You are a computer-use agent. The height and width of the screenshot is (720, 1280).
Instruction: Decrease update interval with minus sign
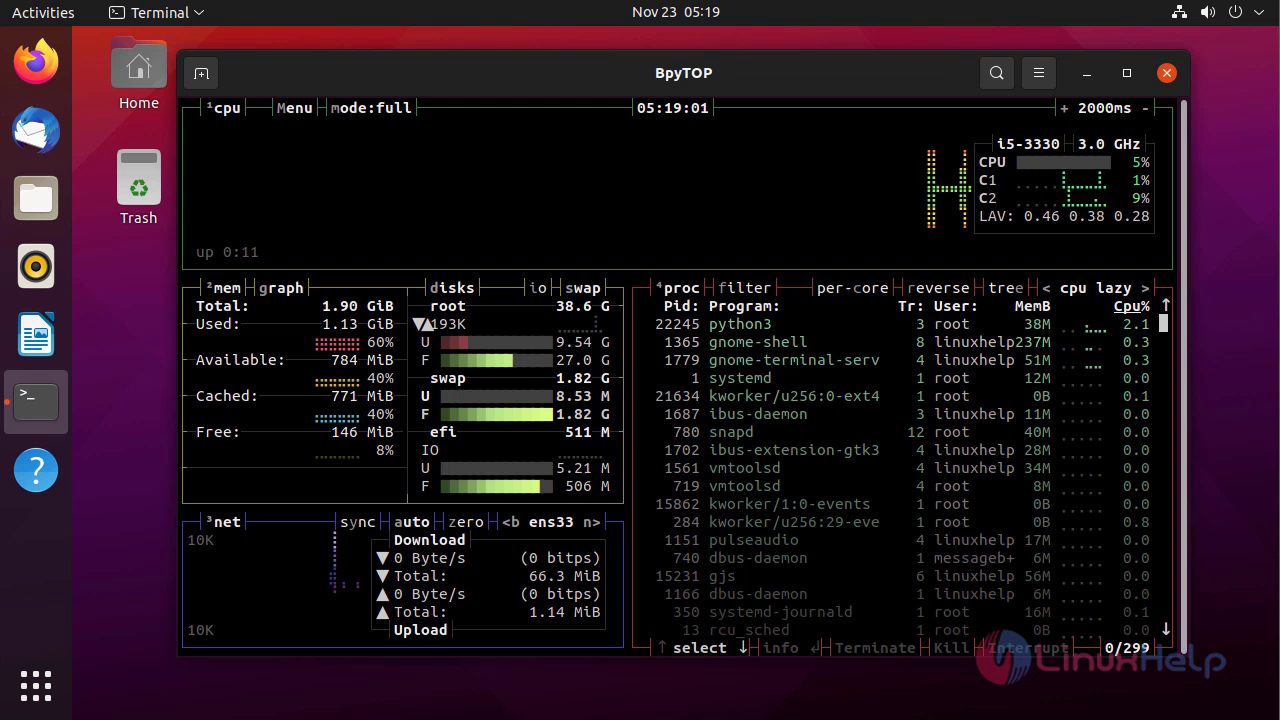point(1145,108)
